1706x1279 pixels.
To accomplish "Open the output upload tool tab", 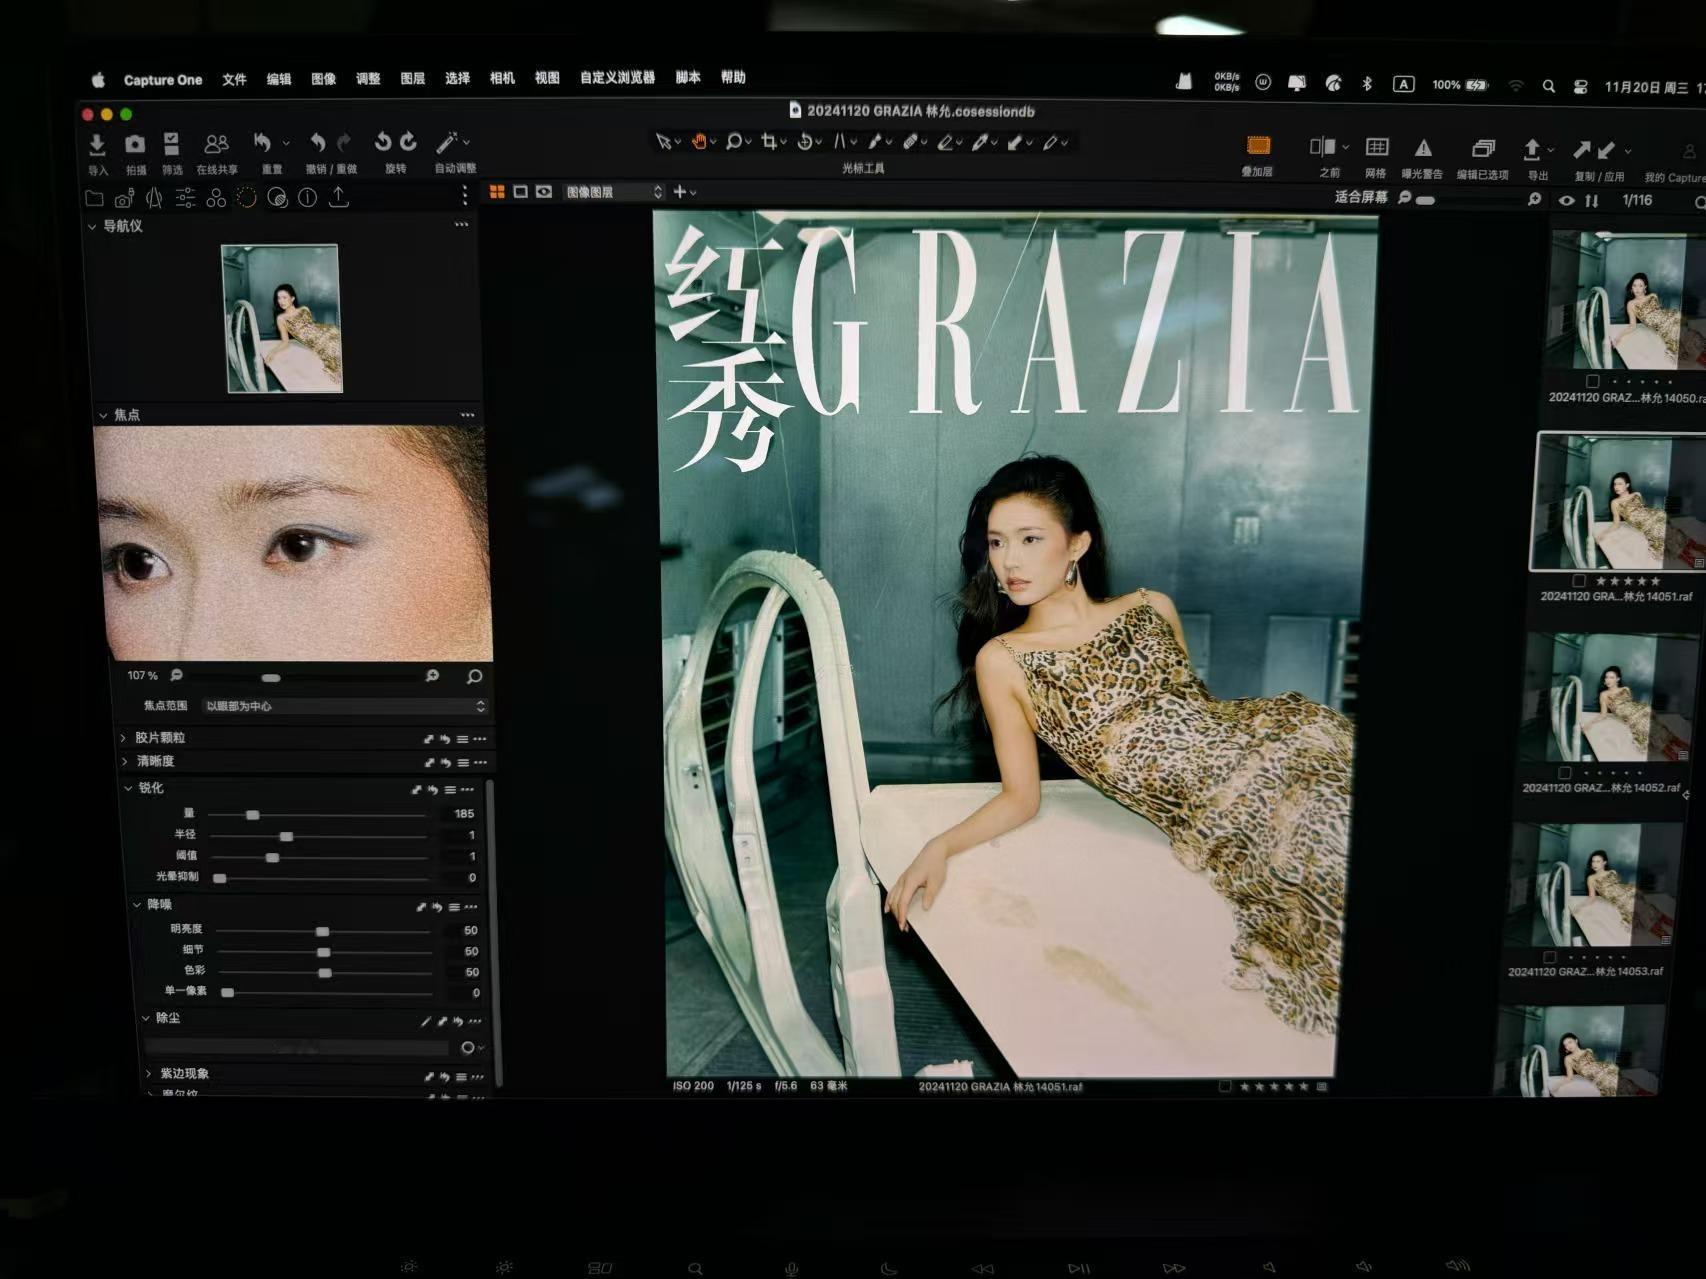I will click(339, 197).
